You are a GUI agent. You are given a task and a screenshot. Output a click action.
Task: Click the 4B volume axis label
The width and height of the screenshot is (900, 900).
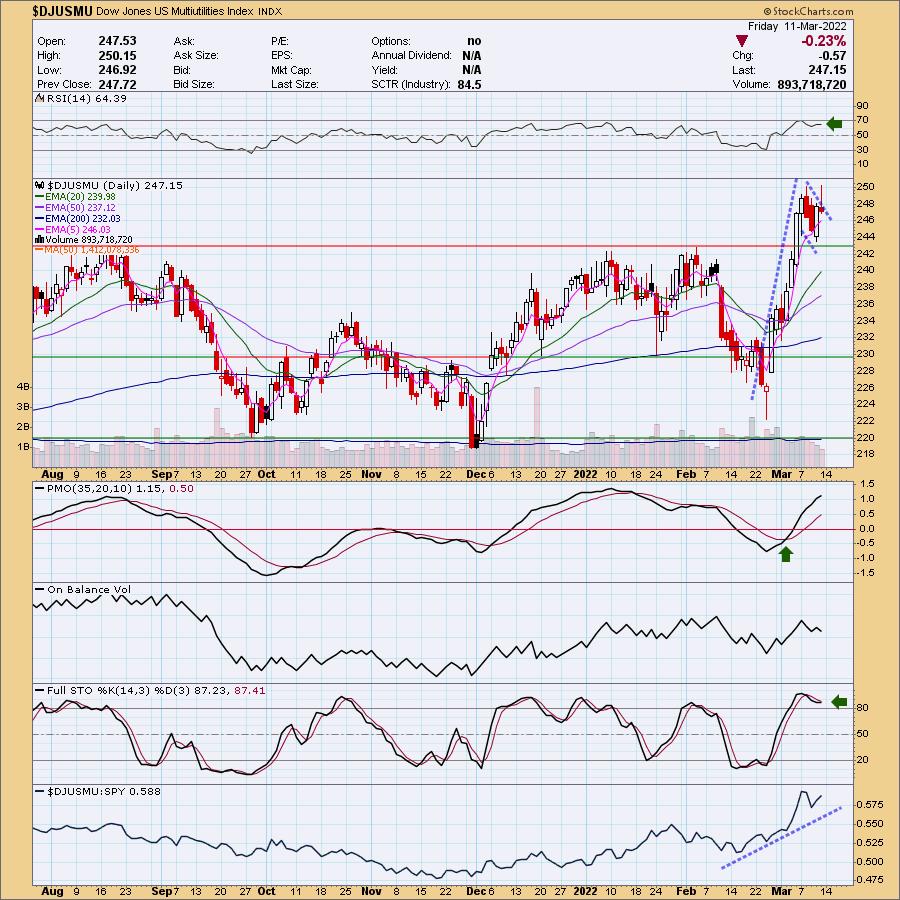23,387
